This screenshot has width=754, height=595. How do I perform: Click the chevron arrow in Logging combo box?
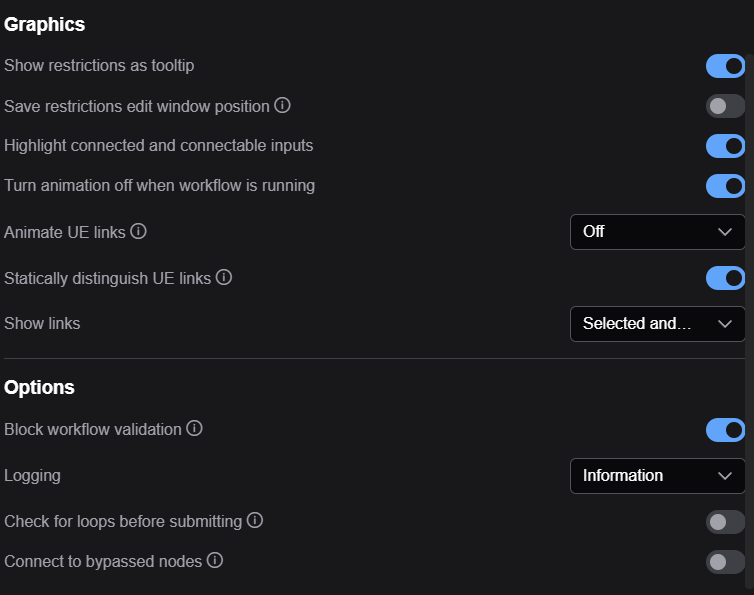(x=725, y=476)
